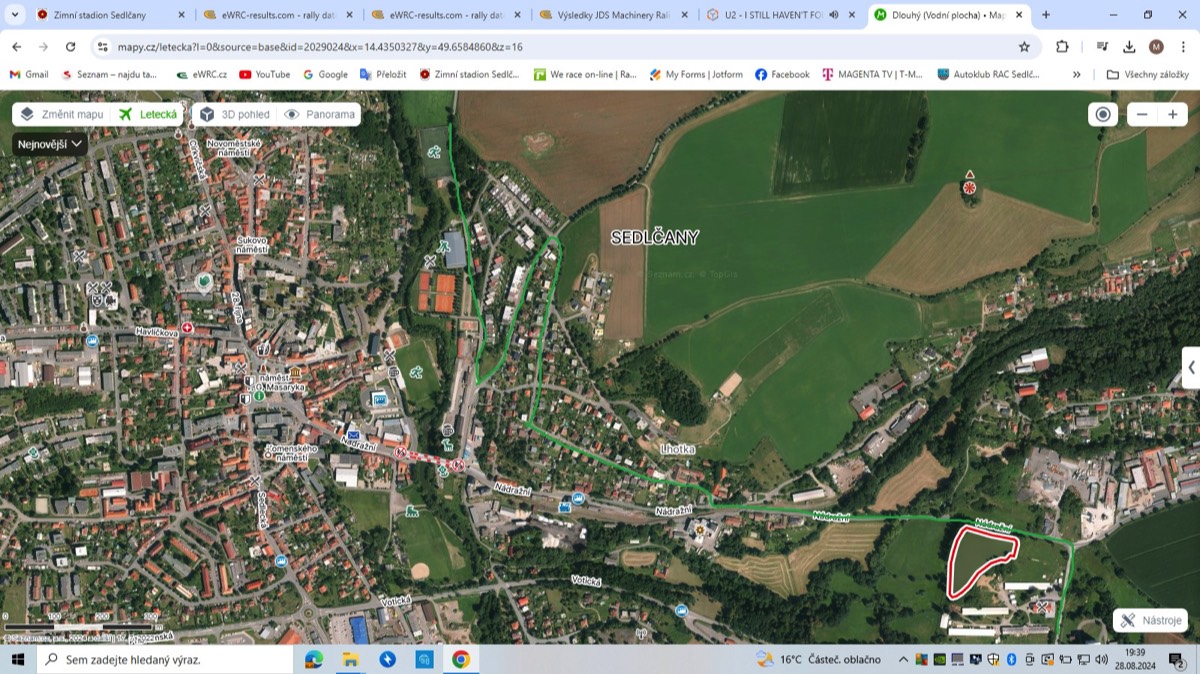Click the Komenského náměstí label

tap(290, 453)
